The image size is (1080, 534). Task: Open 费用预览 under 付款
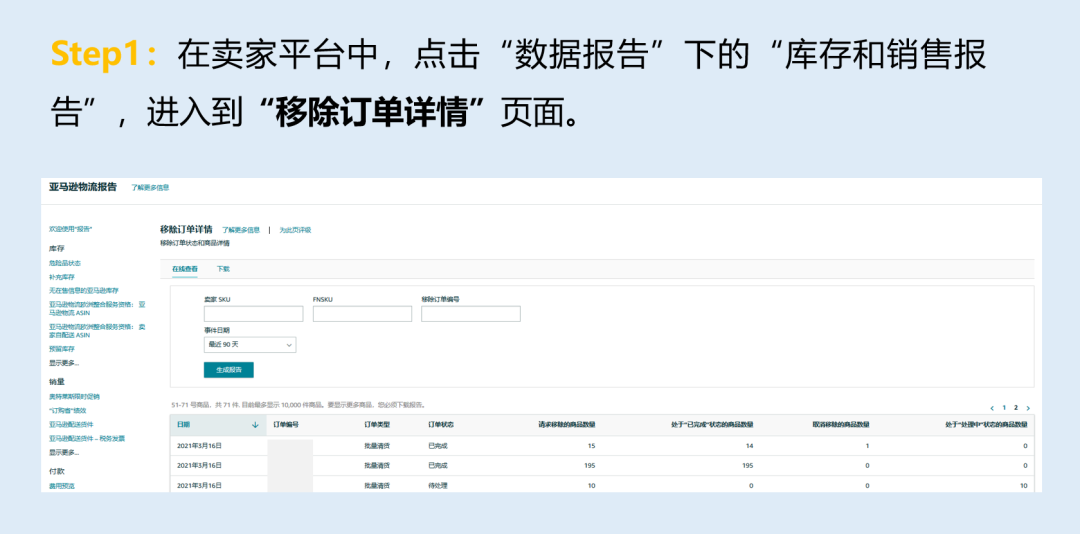point(62,486)
